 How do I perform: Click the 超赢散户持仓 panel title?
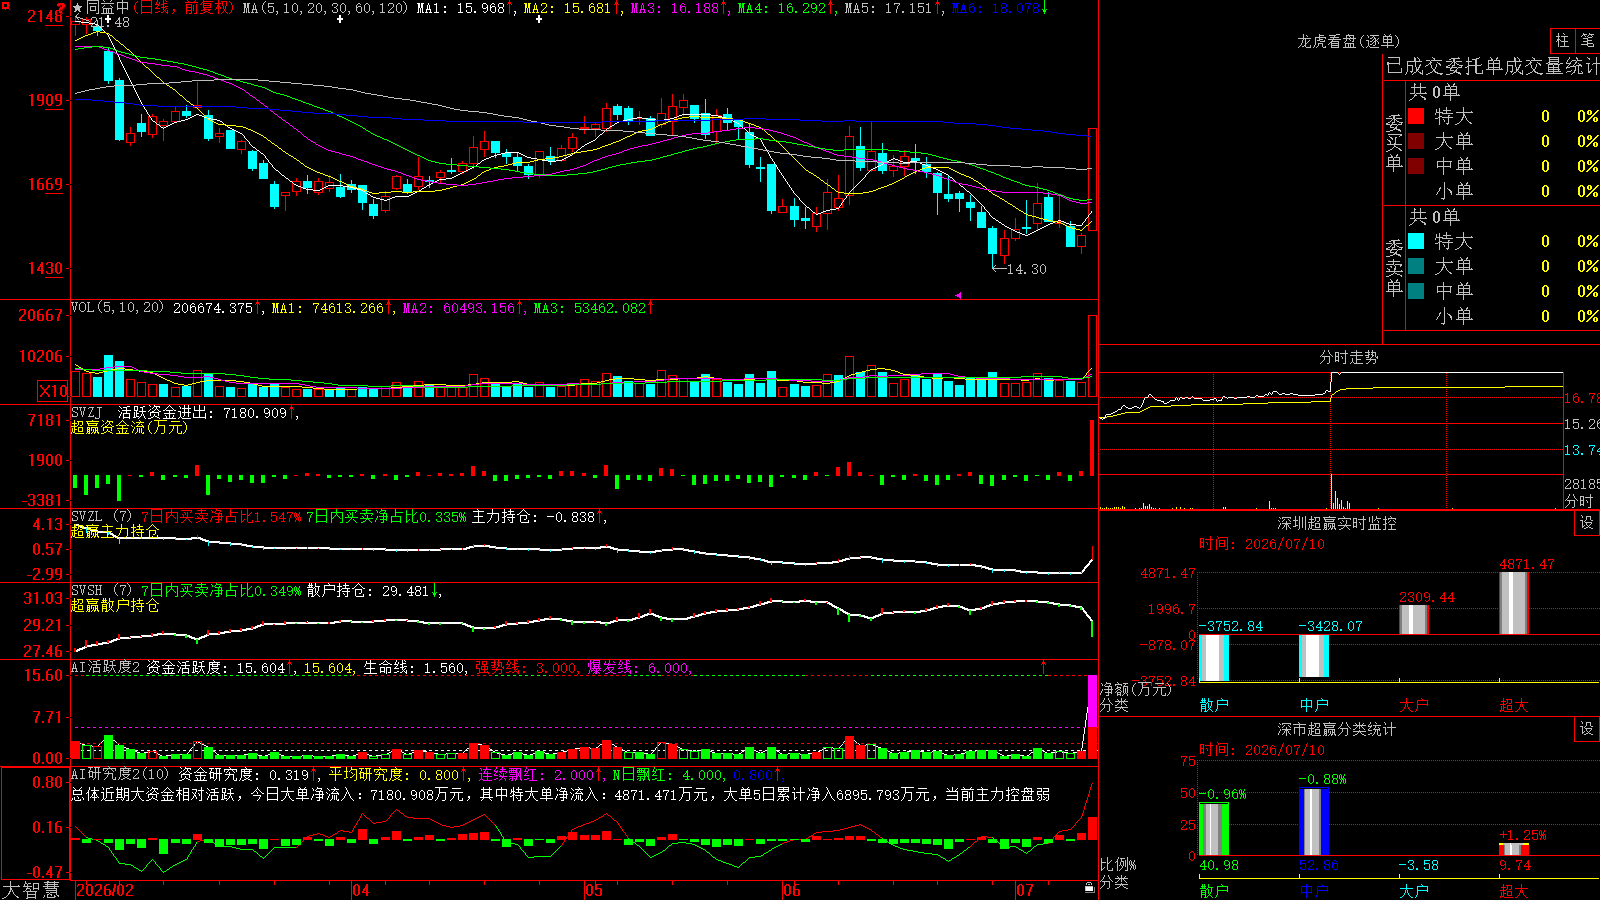(115, 606)
